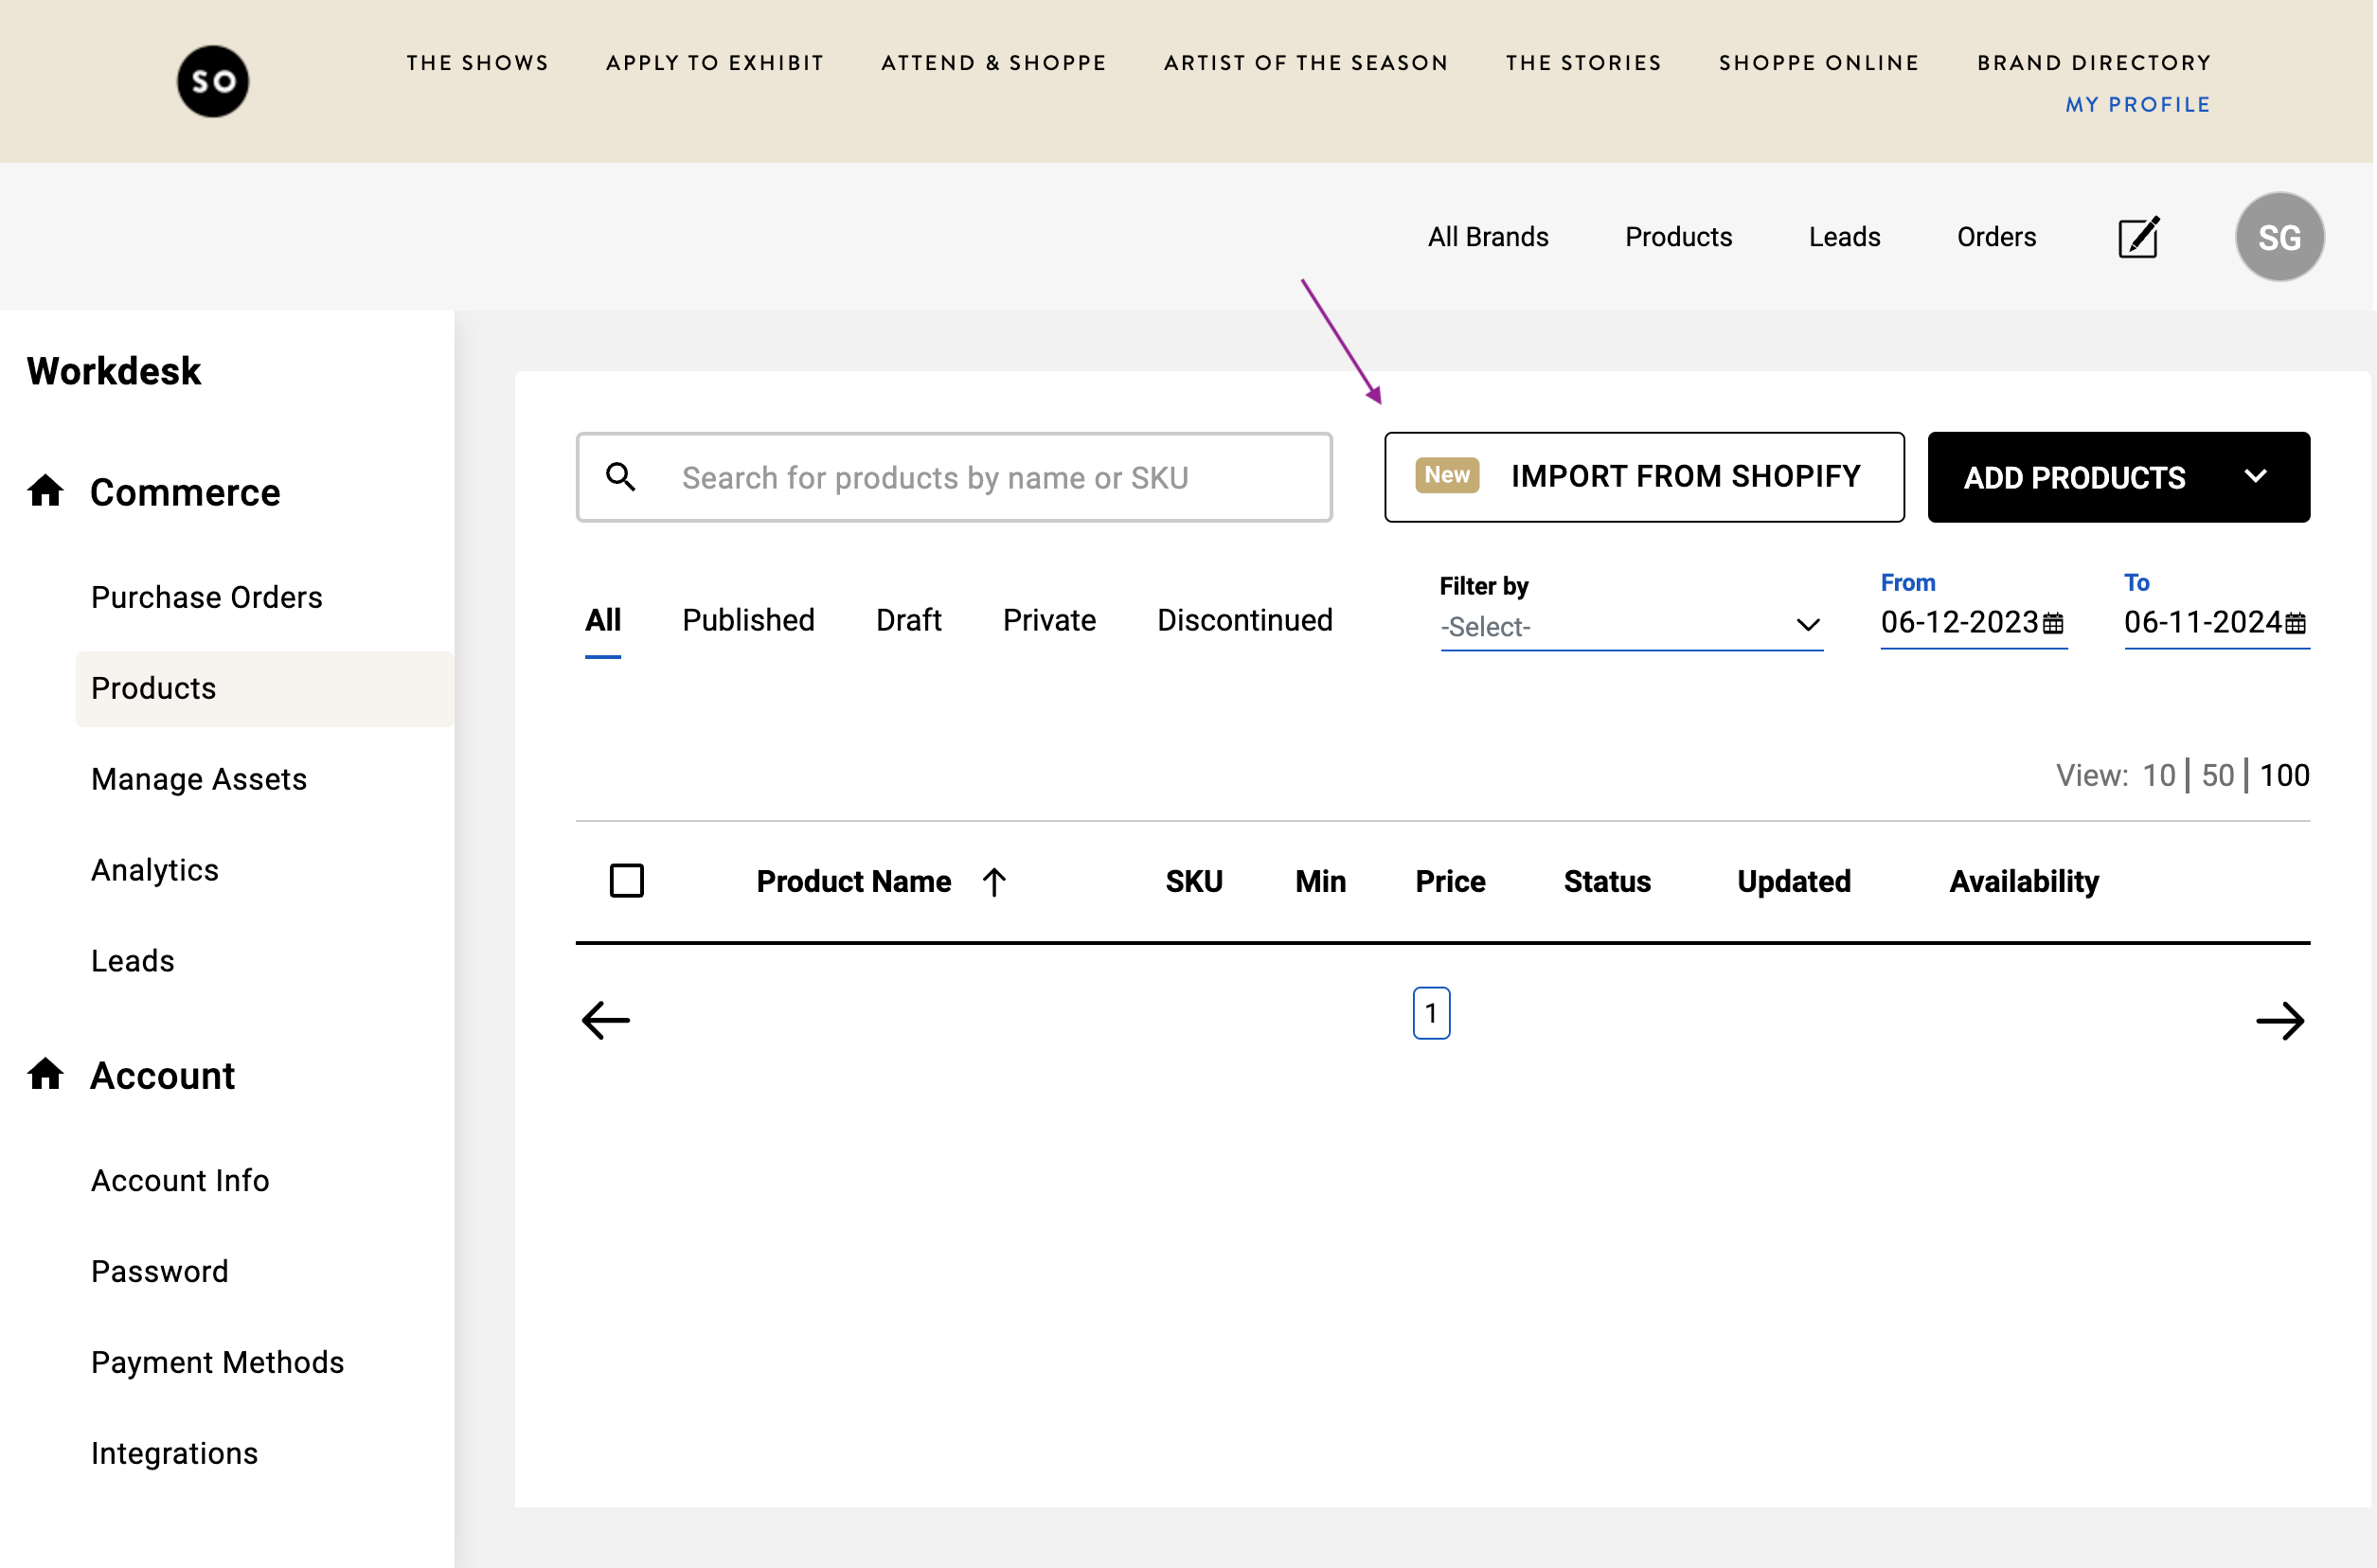Click Import from Shopify button
Viewport: 2377px width, 1568px height.
[x=1643, y=477]
